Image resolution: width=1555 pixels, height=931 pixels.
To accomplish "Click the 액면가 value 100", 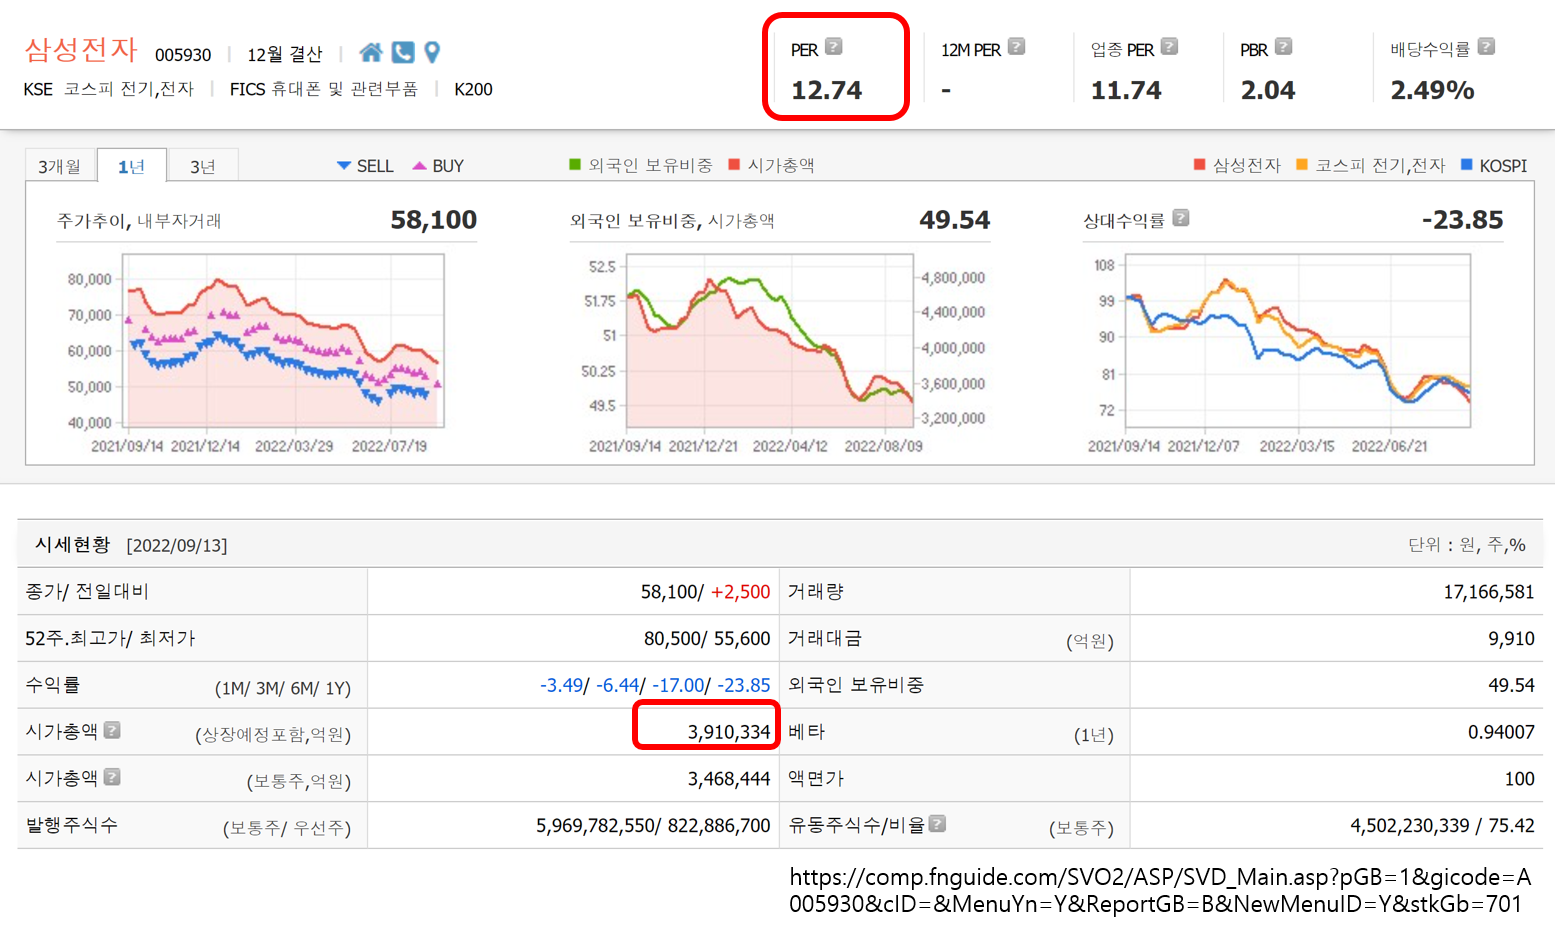I will [1519, 778].
